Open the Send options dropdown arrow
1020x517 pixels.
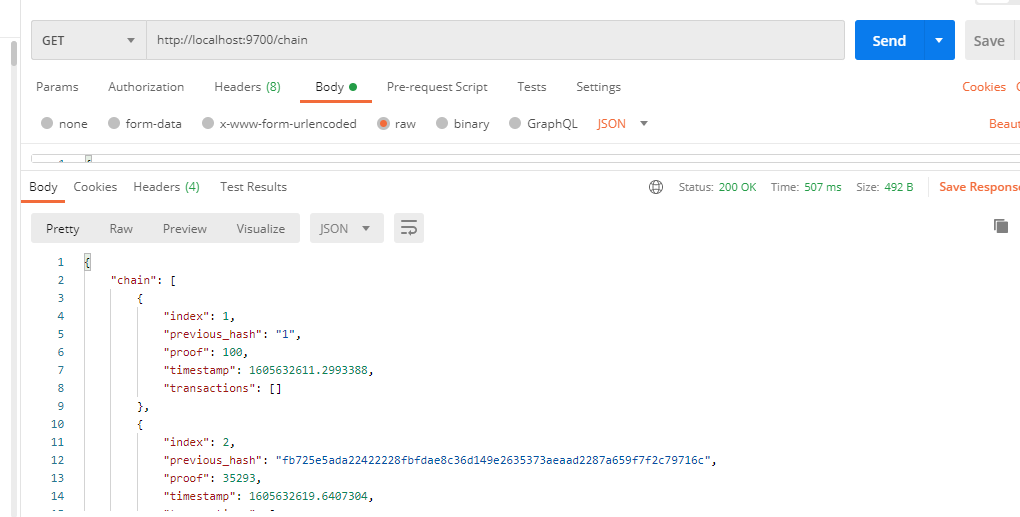(x=939, y=40)
